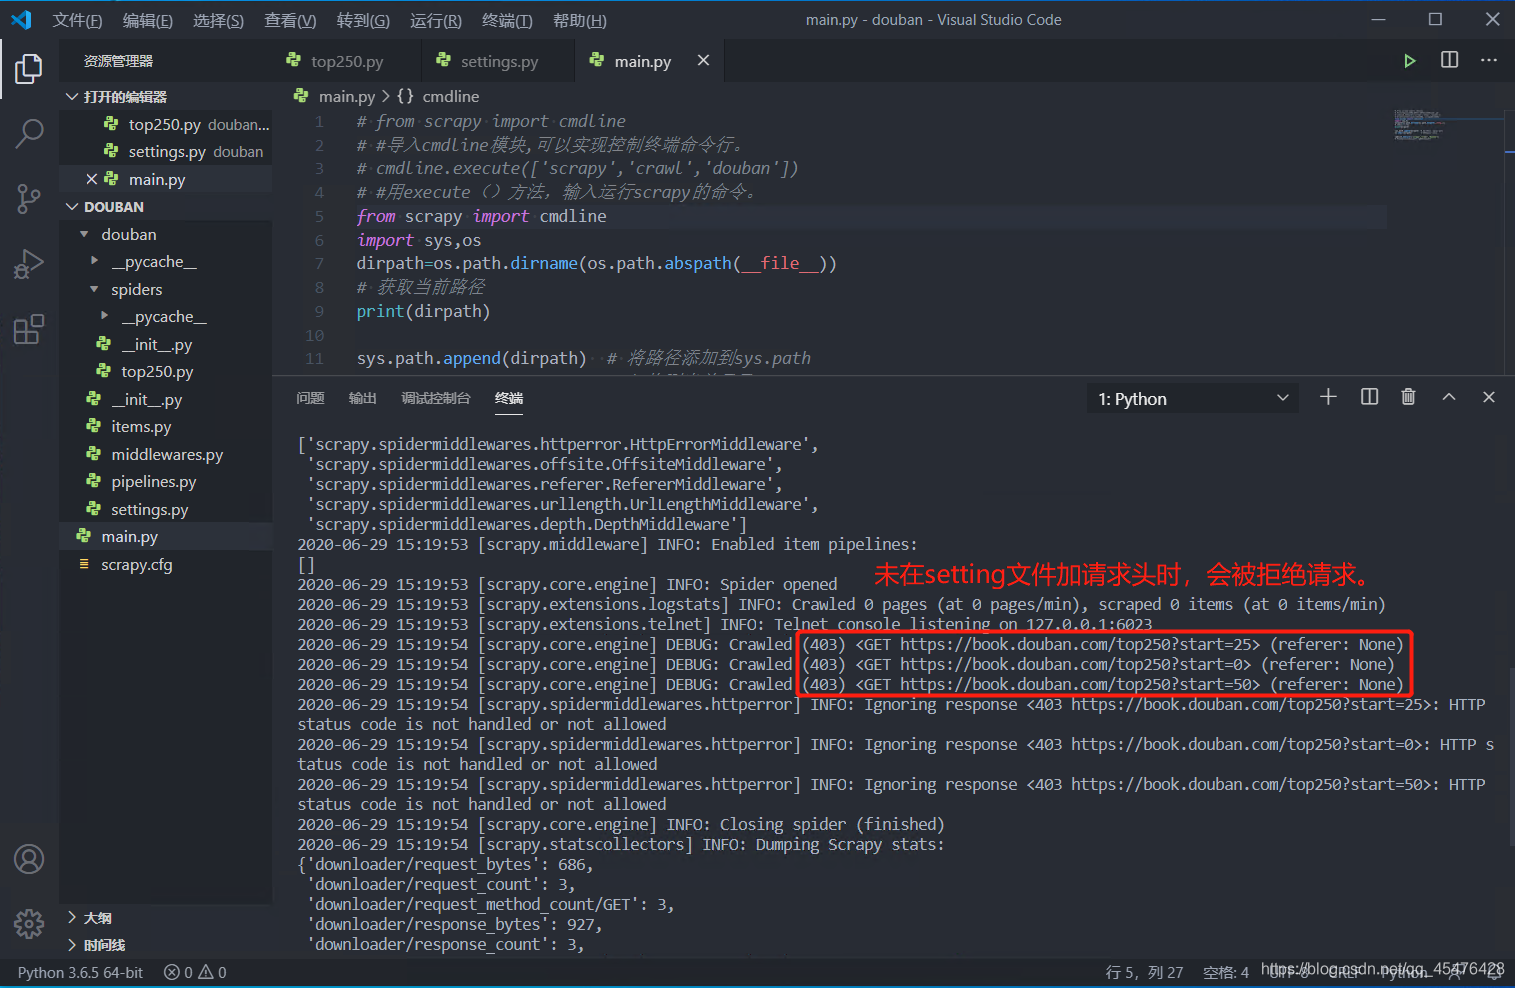Open the Run and Debug view
This screenshot has height=988, width=1515.
[x=29, y=264]
